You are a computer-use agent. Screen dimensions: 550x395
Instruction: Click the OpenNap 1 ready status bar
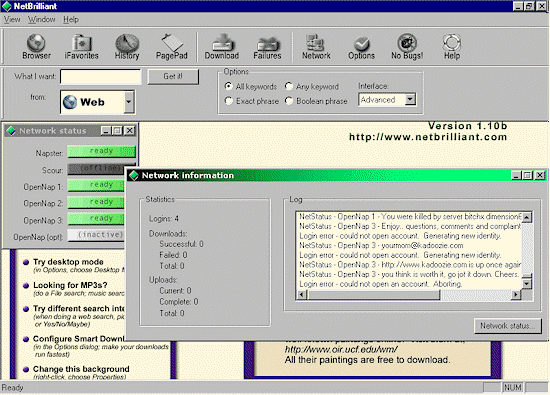96,185
